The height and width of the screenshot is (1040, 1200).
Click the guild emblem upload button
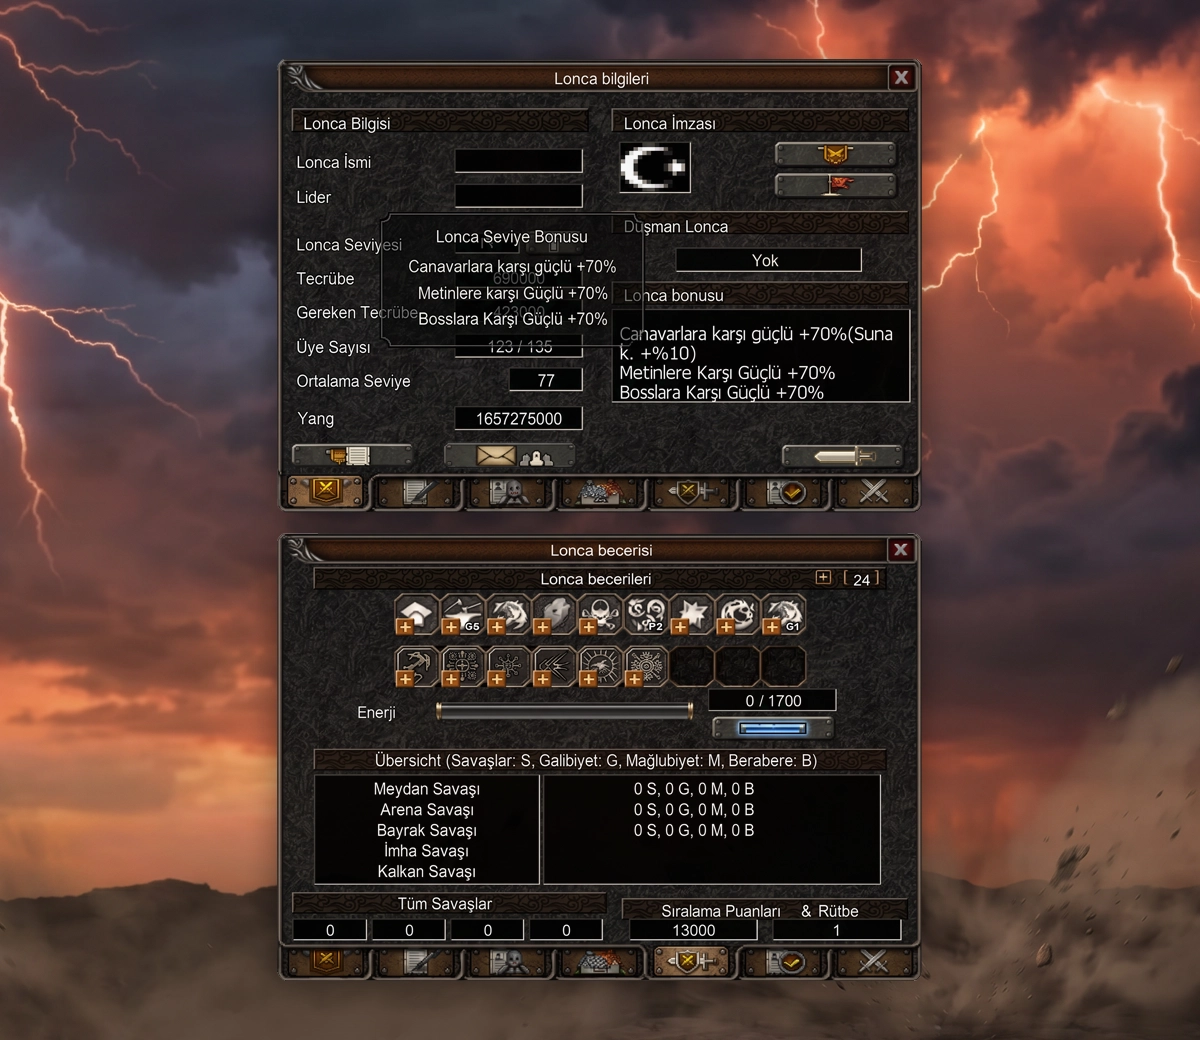click(835, 154)
